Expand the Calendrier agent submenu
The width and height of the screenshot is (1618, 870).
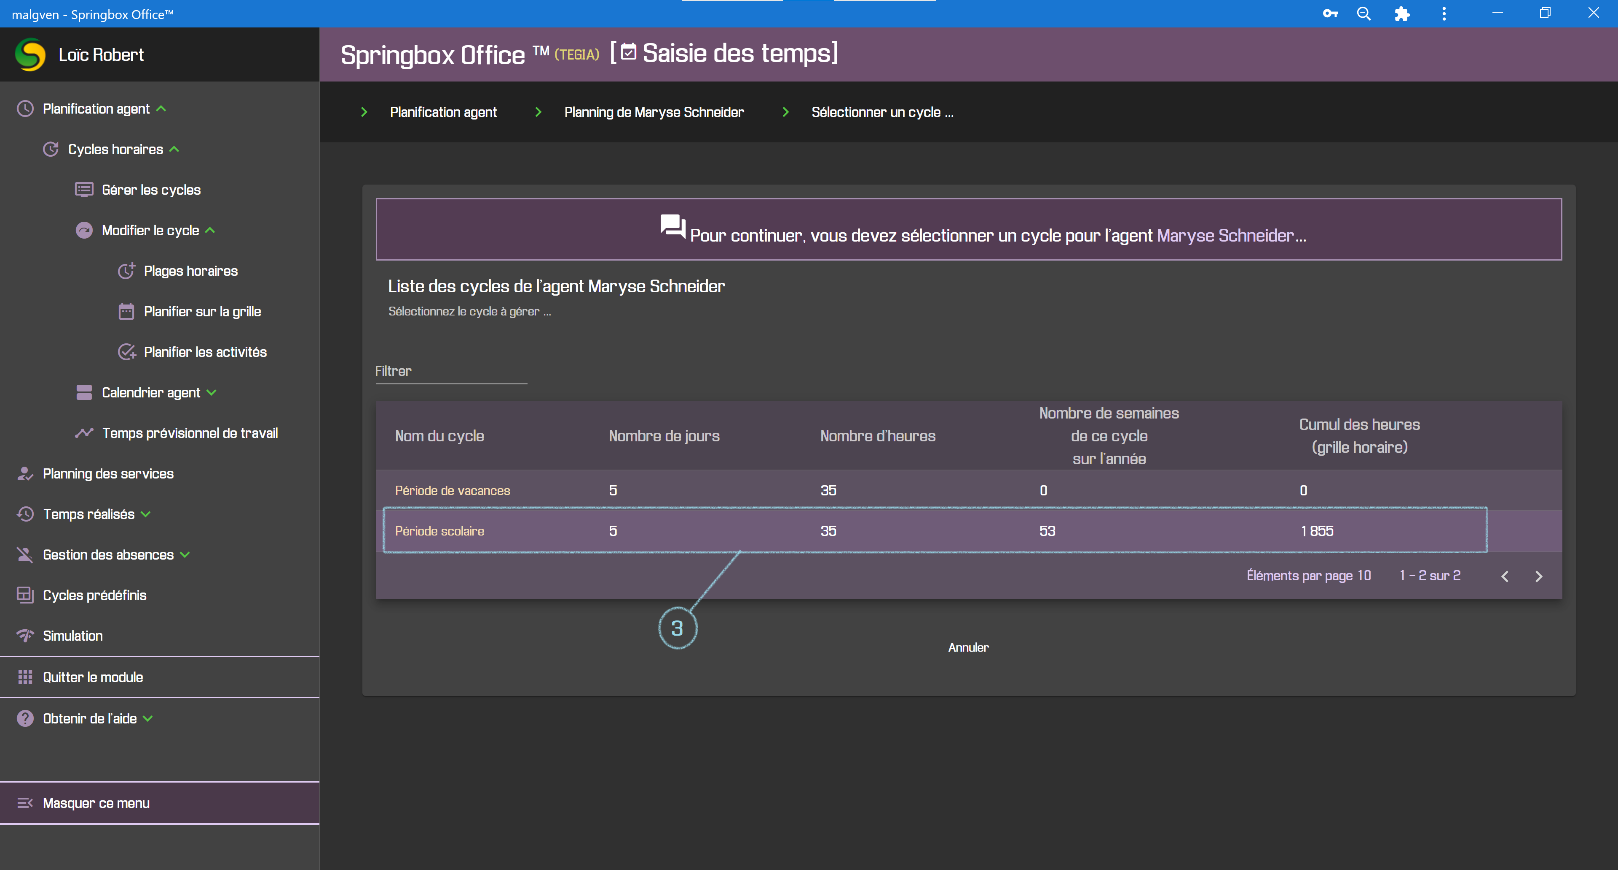(x=211, y=393)
